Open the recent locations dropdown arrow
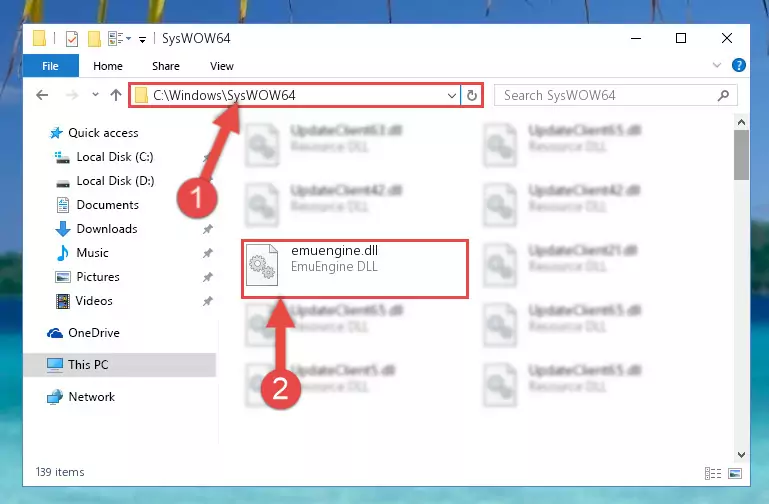The width and height of the screenshot is (769, 504). pos(95,95)
